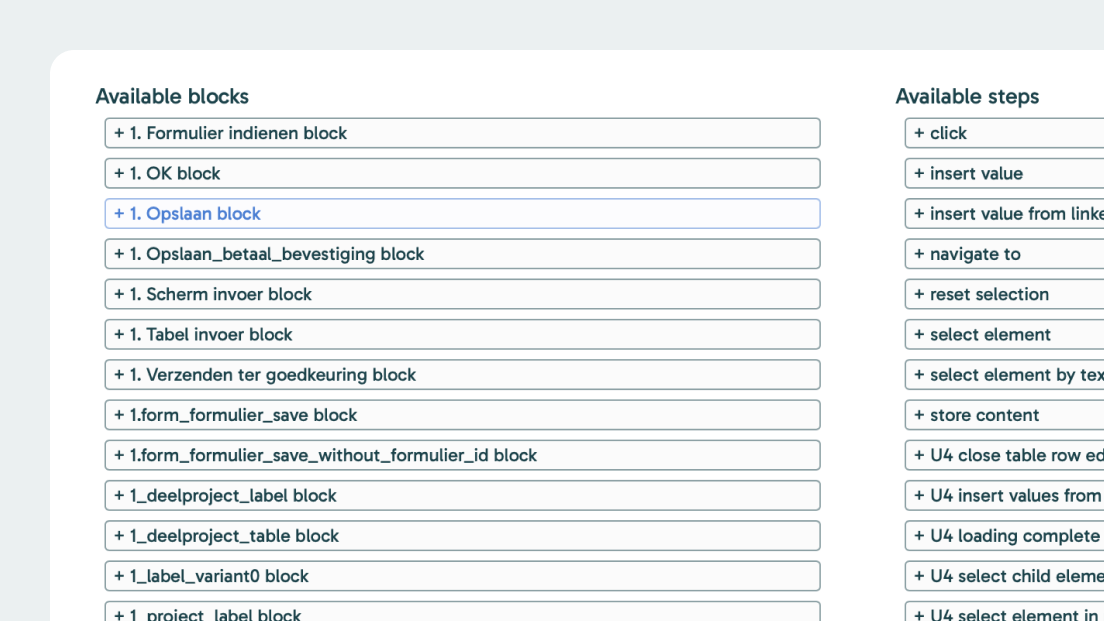Image resolution: width=1104 pixels, height=621 pixels.
Task: Add the 1_deelproject_table block
Action: tap(462, 536)
